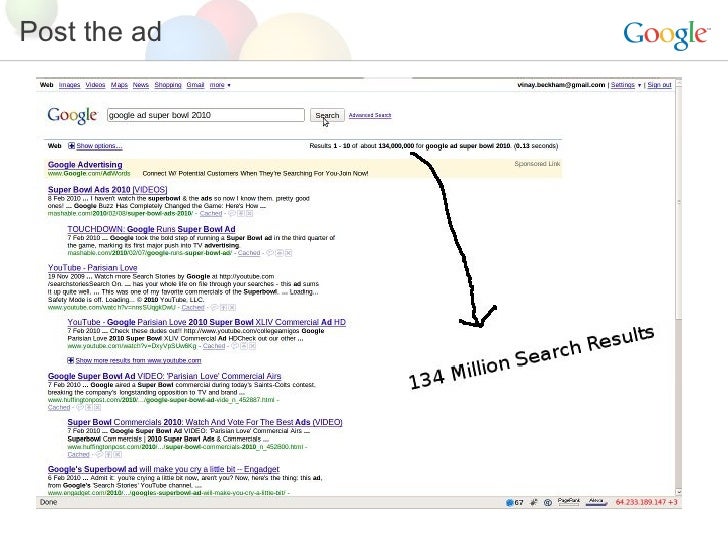Click comment icon for YouTube Parisian Love result
This screenshot has height=546, width=728.
point(214,307)
